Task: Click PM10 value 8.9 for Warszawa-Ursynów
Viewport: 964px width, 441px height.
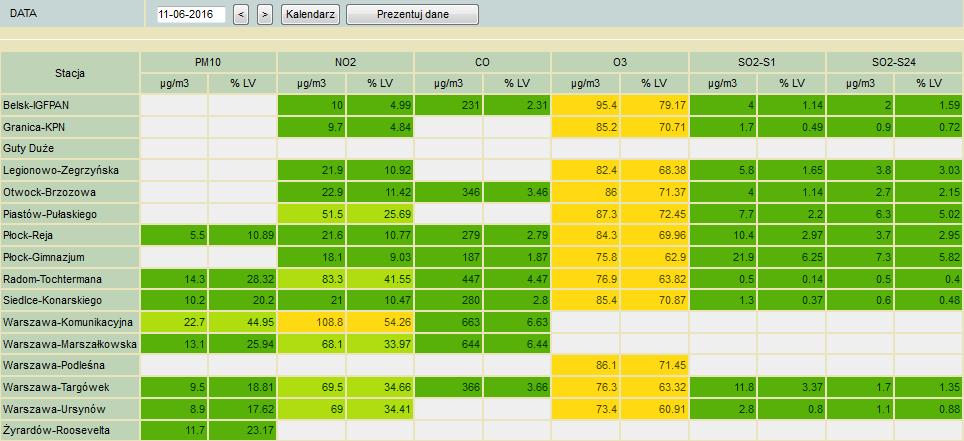Action: pos(174,409)
